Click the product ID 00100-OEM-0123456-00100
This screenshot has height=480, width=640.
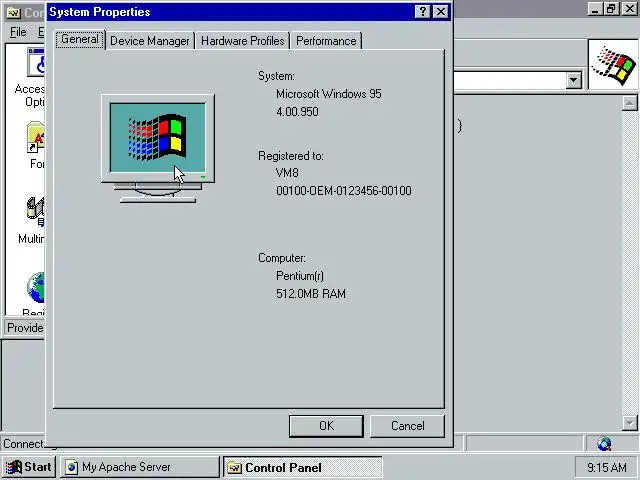tap(344, 191)
